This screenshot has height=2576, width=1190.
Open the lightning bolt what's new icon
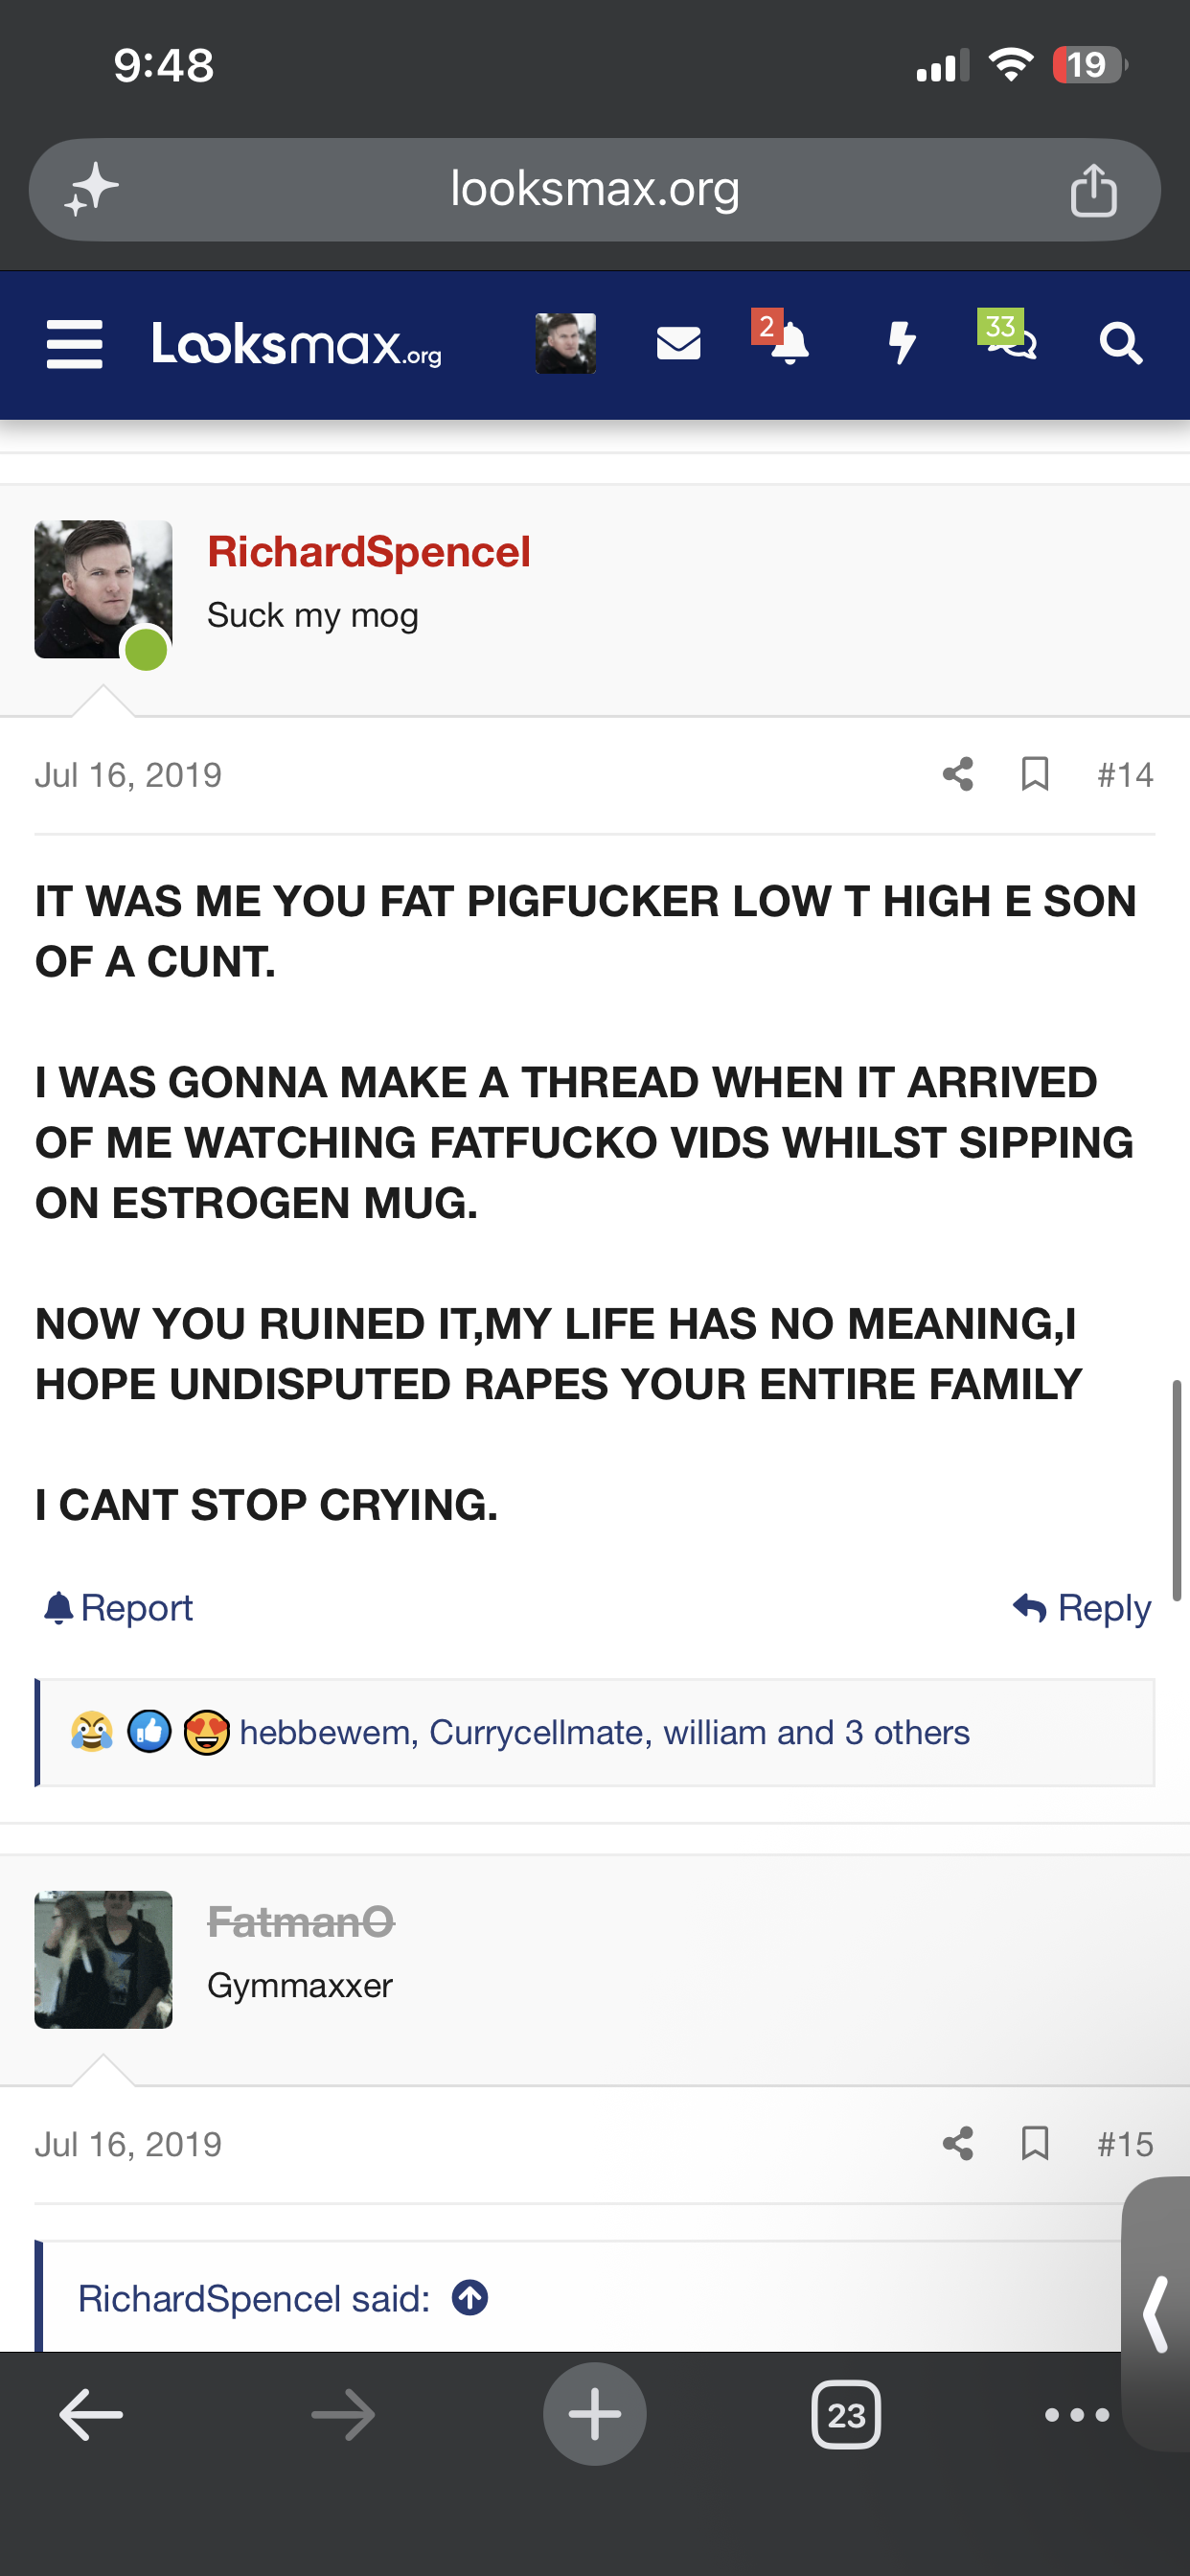click(x=902, y=343)
